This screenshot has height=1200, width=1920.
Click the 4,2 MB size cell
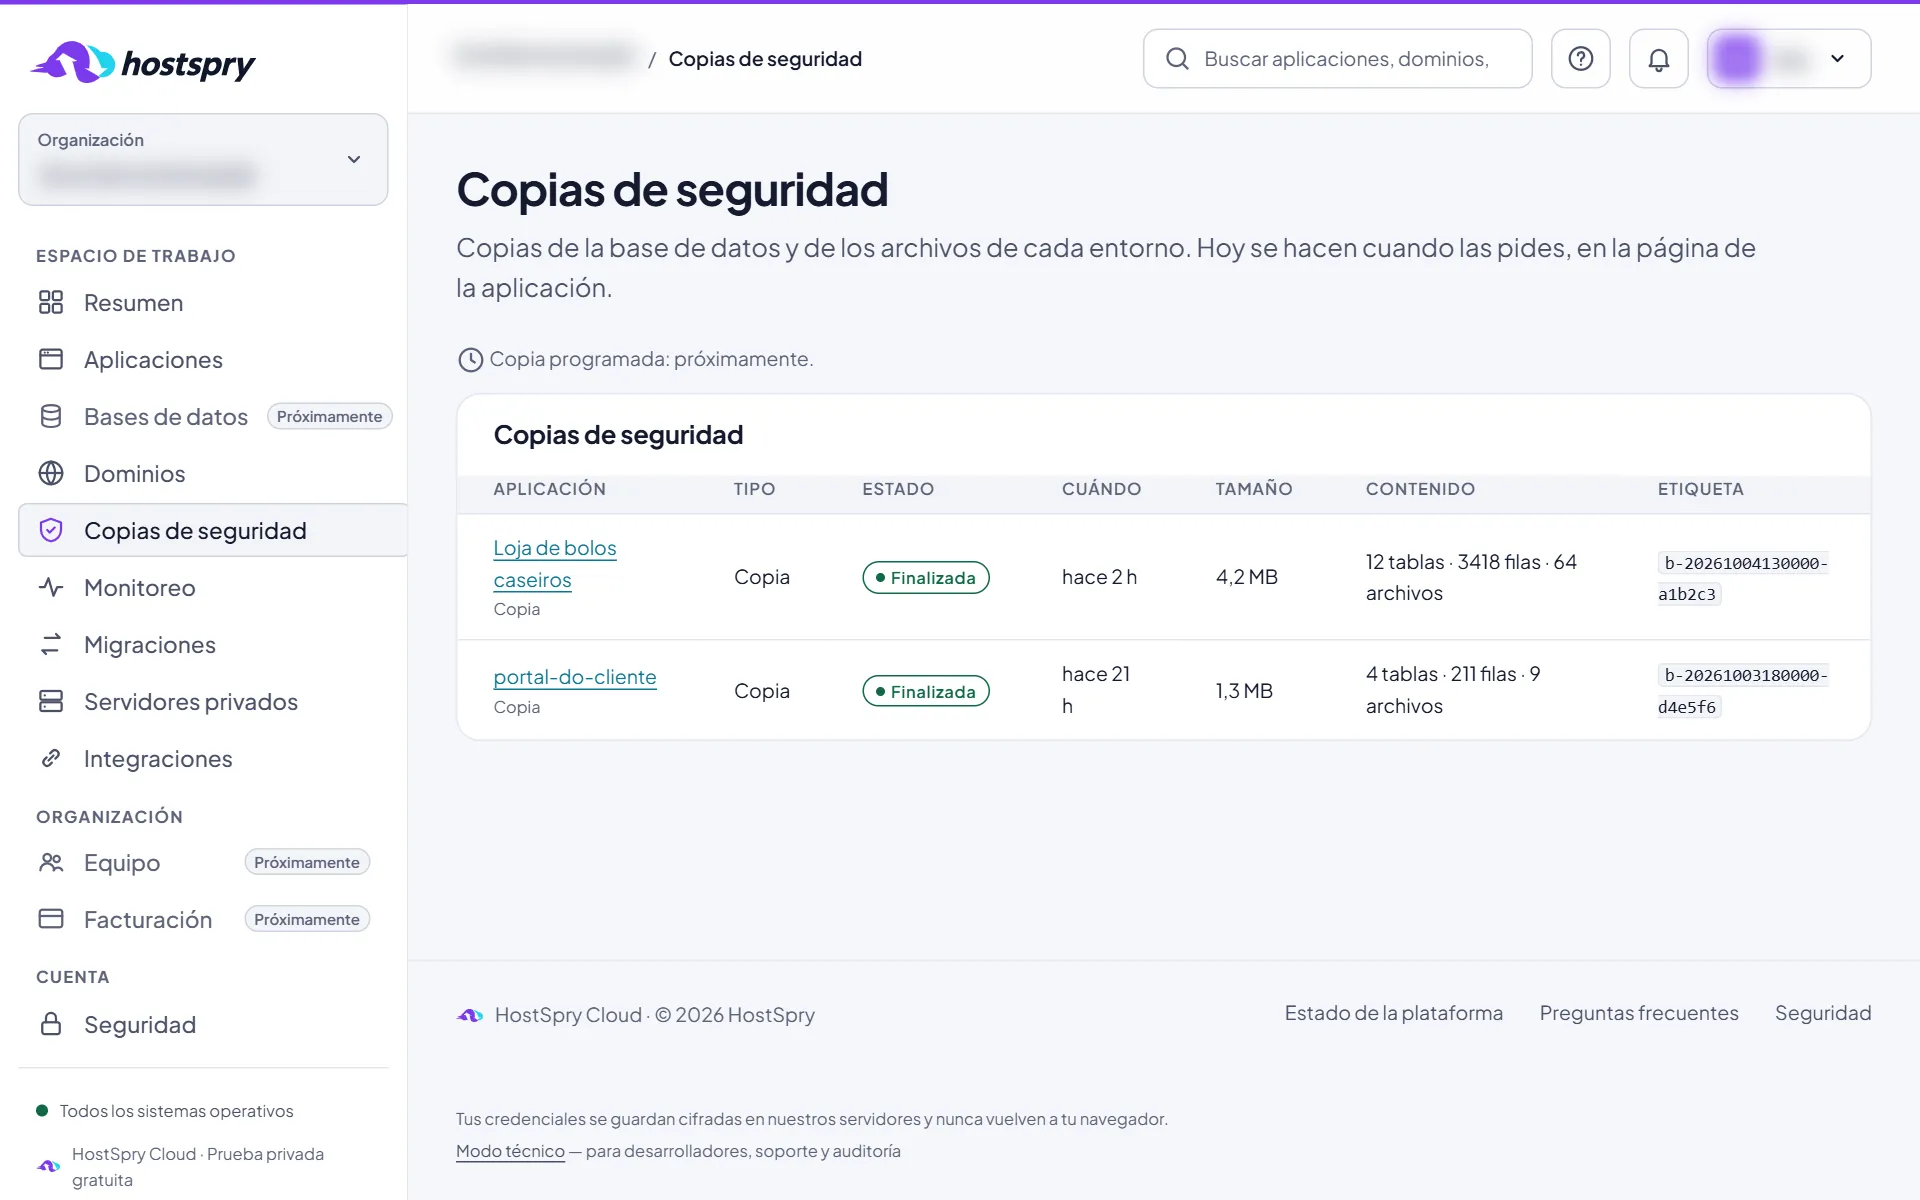tap(1246, 577)
